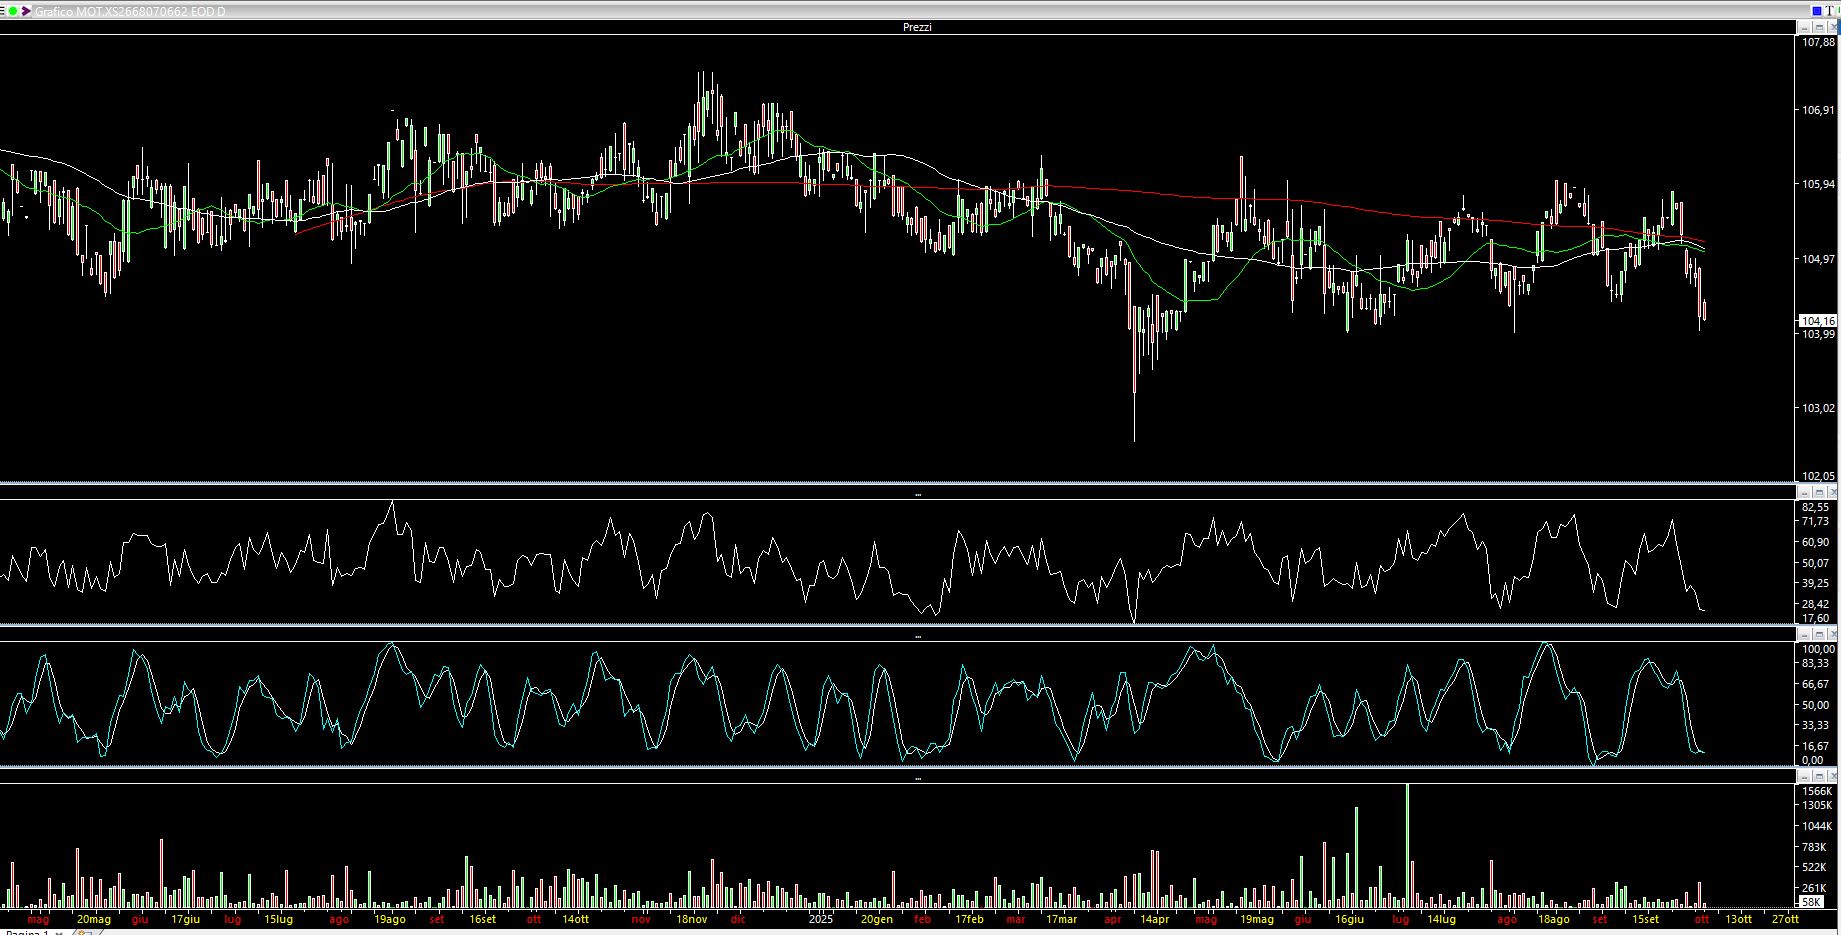Click splitter handle above the volume panel
1841x935 pixels.
pos(918,778)
